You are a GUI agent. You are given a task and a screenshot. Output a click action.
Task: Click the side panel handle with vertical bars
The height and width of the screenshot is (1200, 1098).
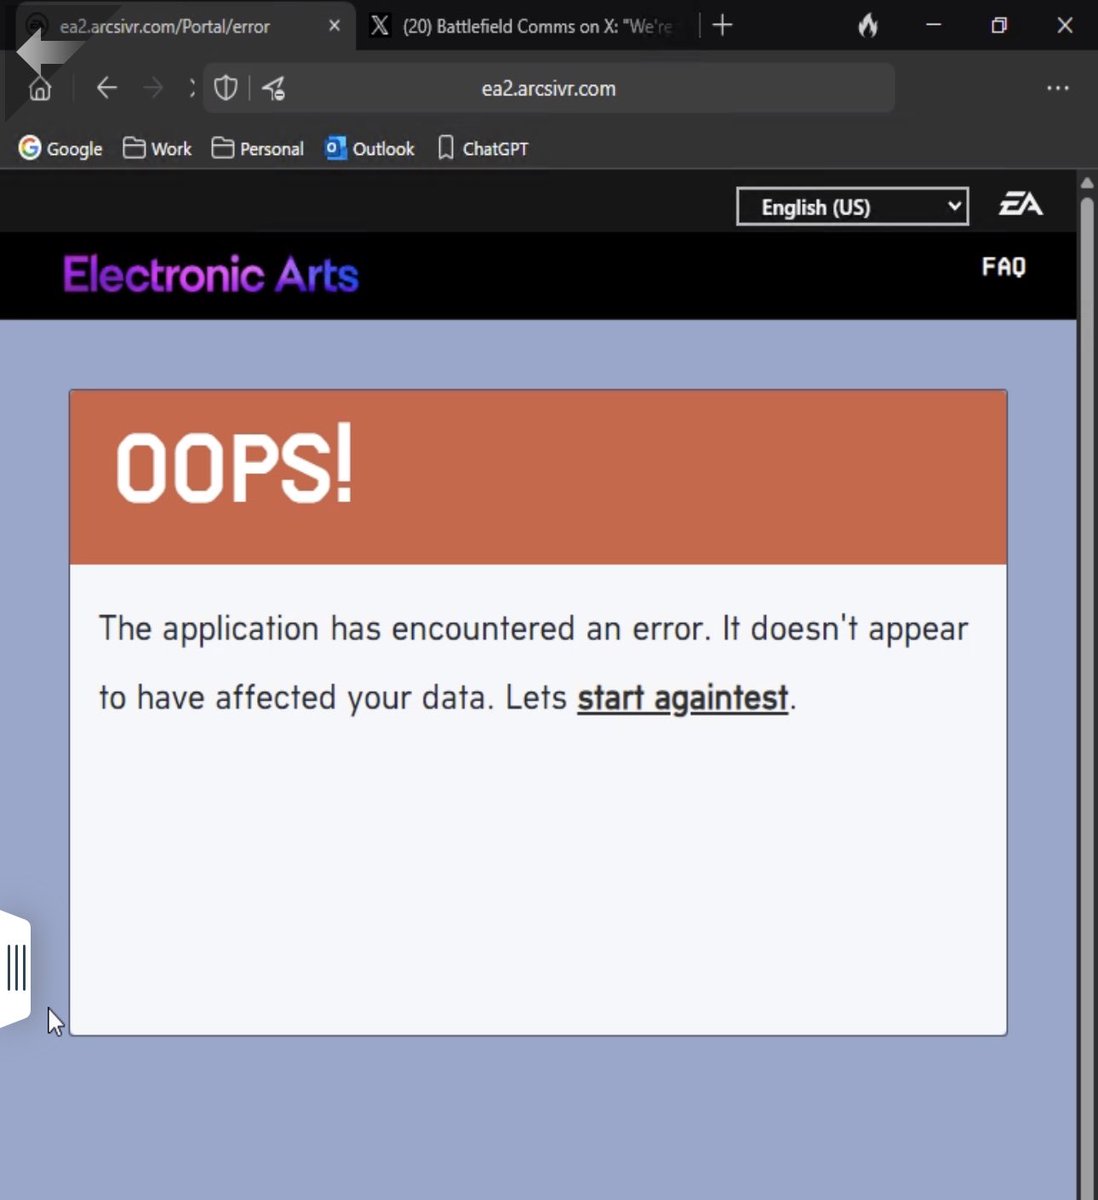click(x=15, y=968)
